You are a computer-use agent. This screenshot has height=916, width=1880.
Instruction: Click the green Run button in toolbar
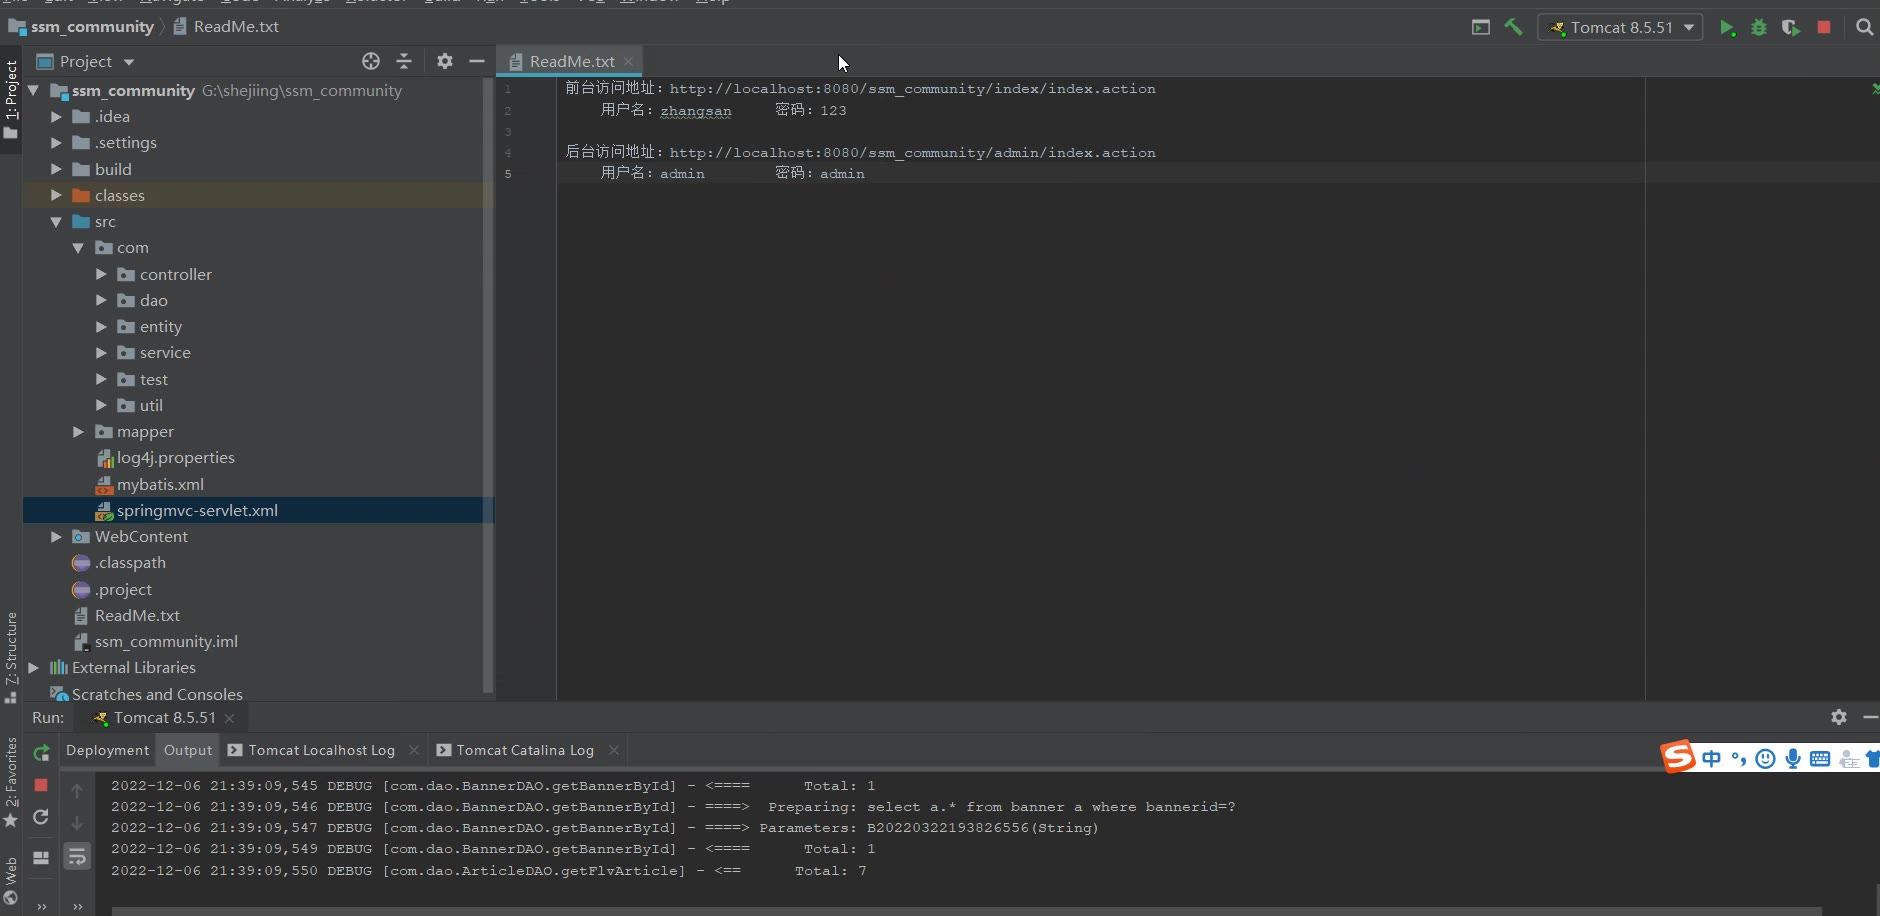[x=1727, y=28]
